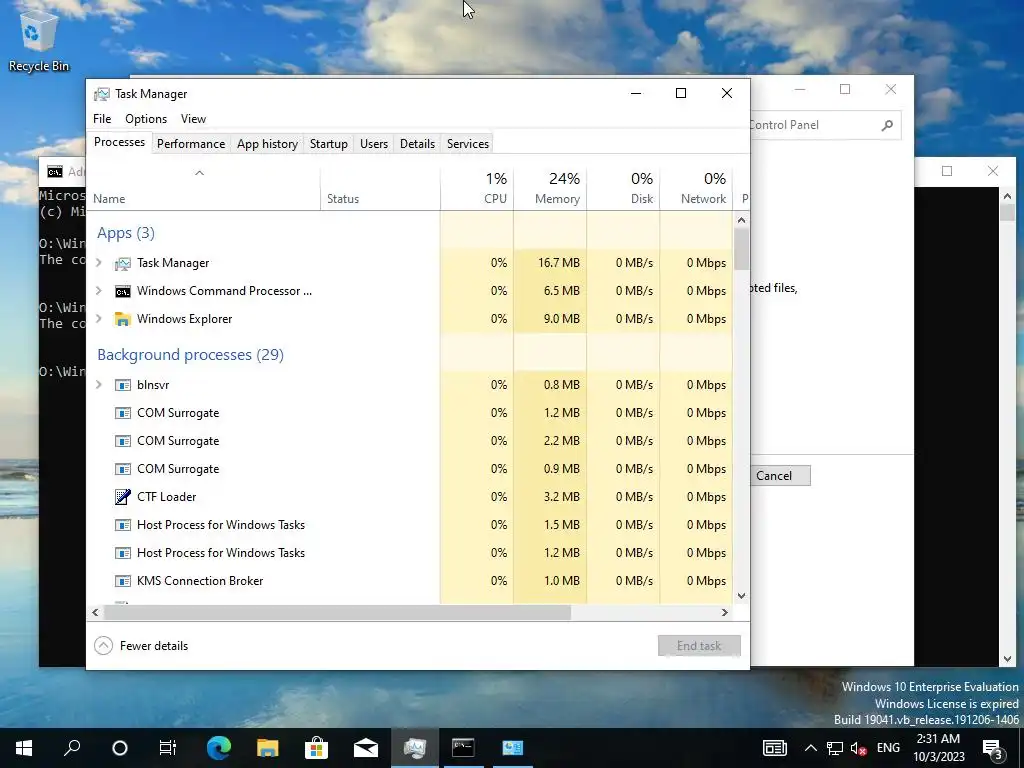Click the Background processes (29) heading
The width and height of the screenshot is (1024, 768).
(191, 355)
